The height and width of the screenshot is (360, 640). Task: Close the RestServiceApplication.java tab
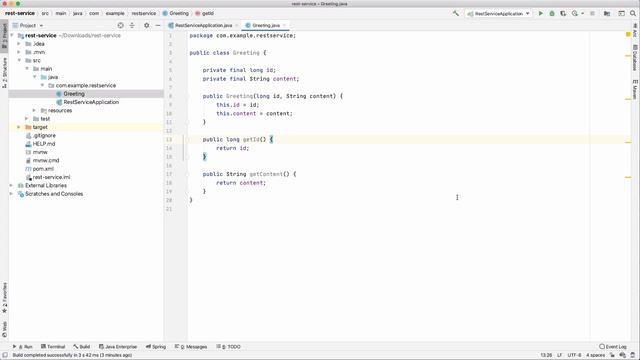[236, 25]
